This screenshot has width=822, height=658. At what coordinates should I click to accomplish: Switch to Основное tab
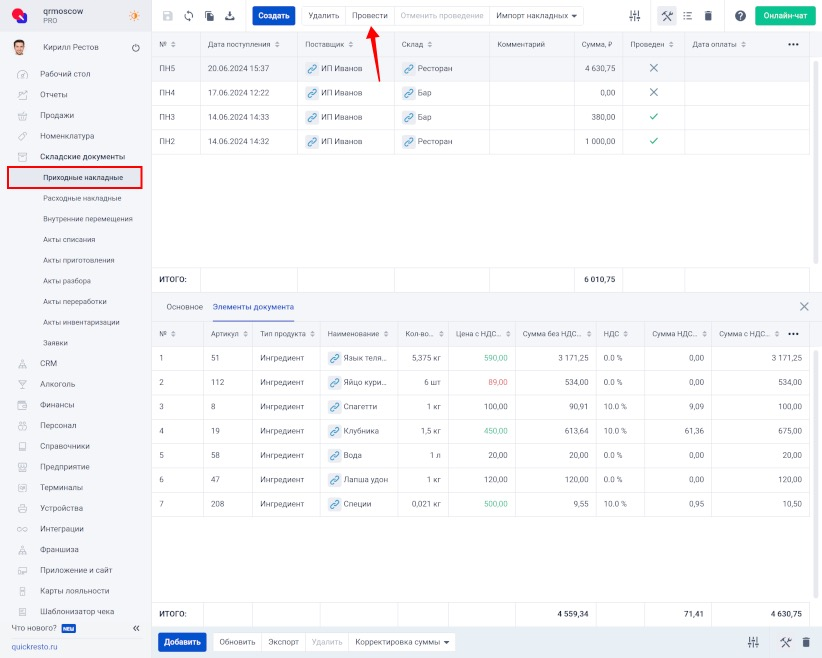tap(185, 307)
